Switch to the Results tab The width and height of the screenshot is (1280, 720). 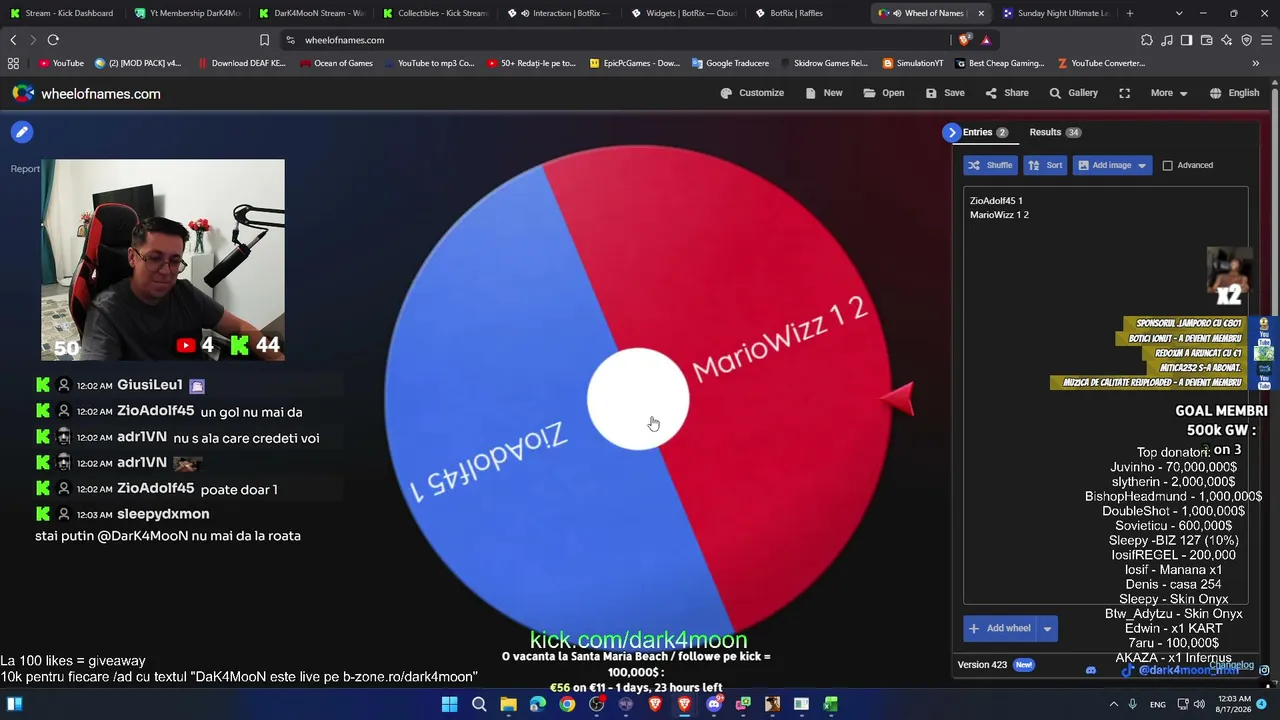[1055, 132]
